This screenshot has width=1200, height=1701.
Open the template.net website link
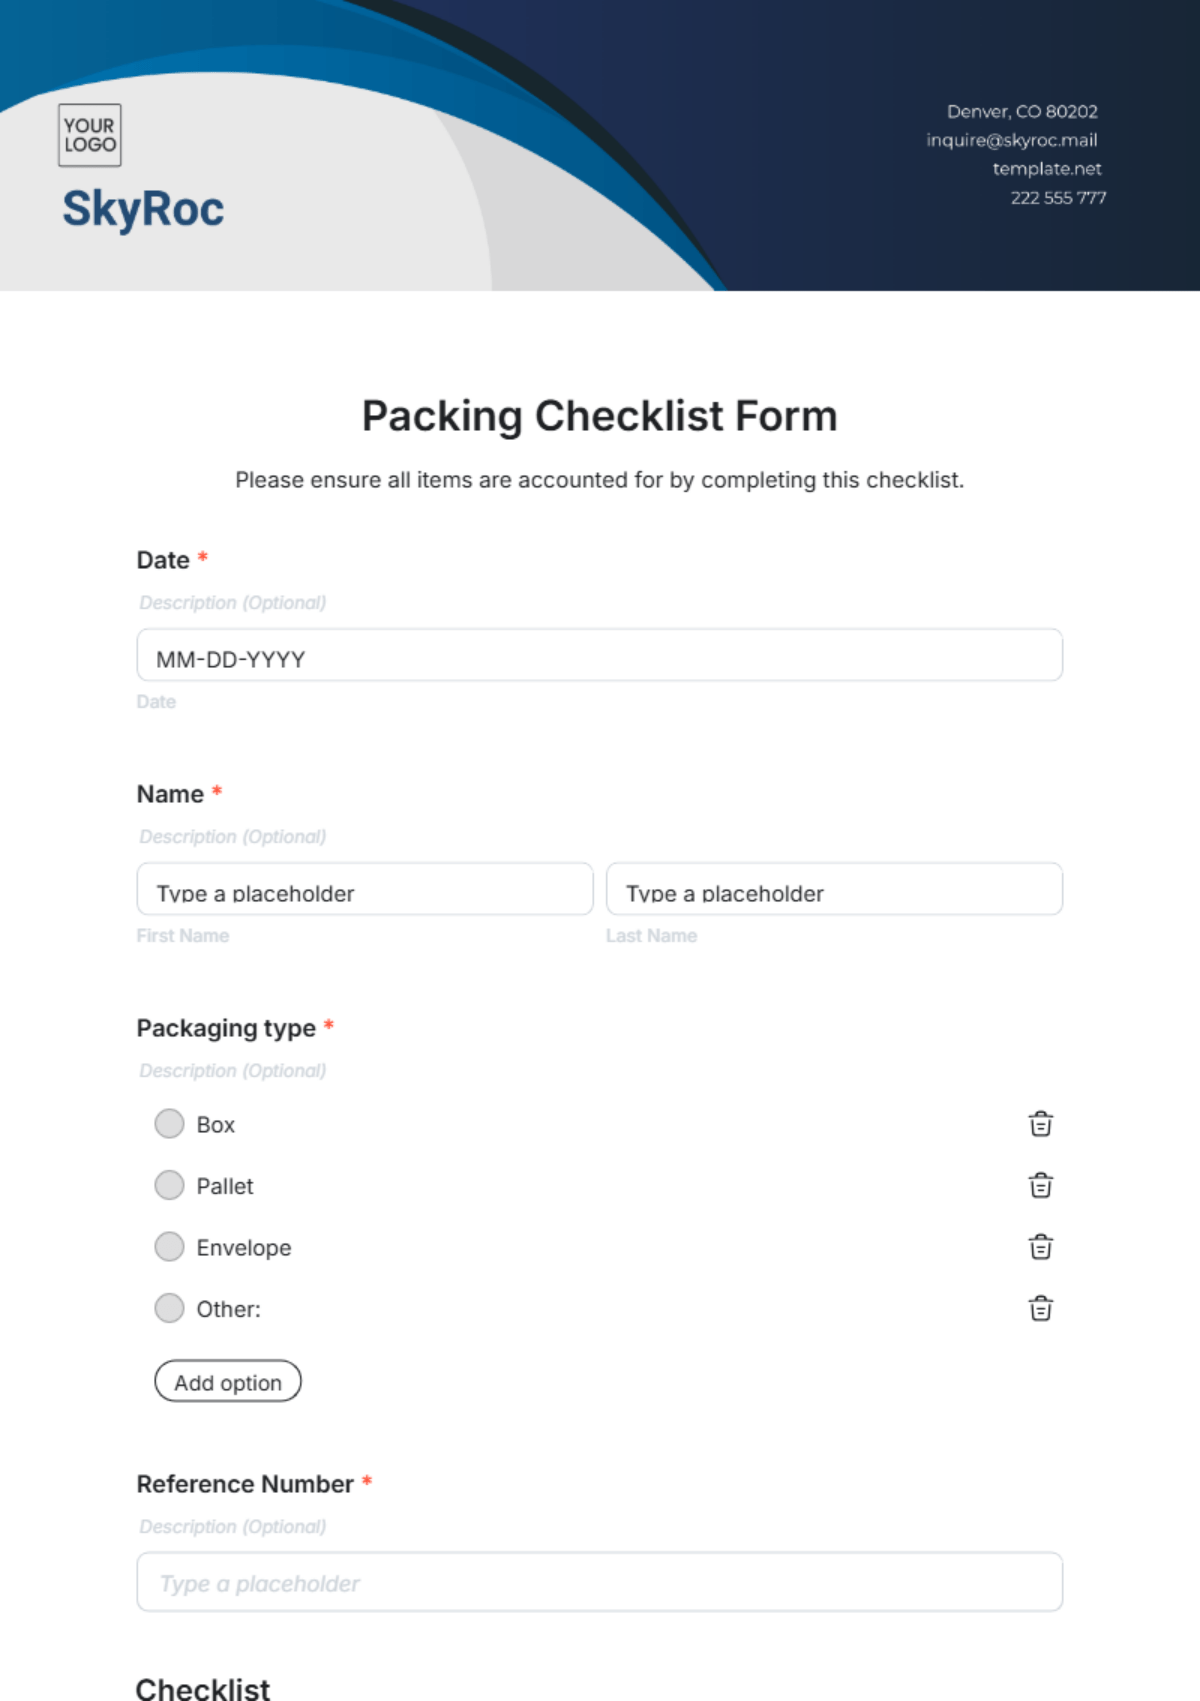pyautogui.click(x=1046, y=169)
